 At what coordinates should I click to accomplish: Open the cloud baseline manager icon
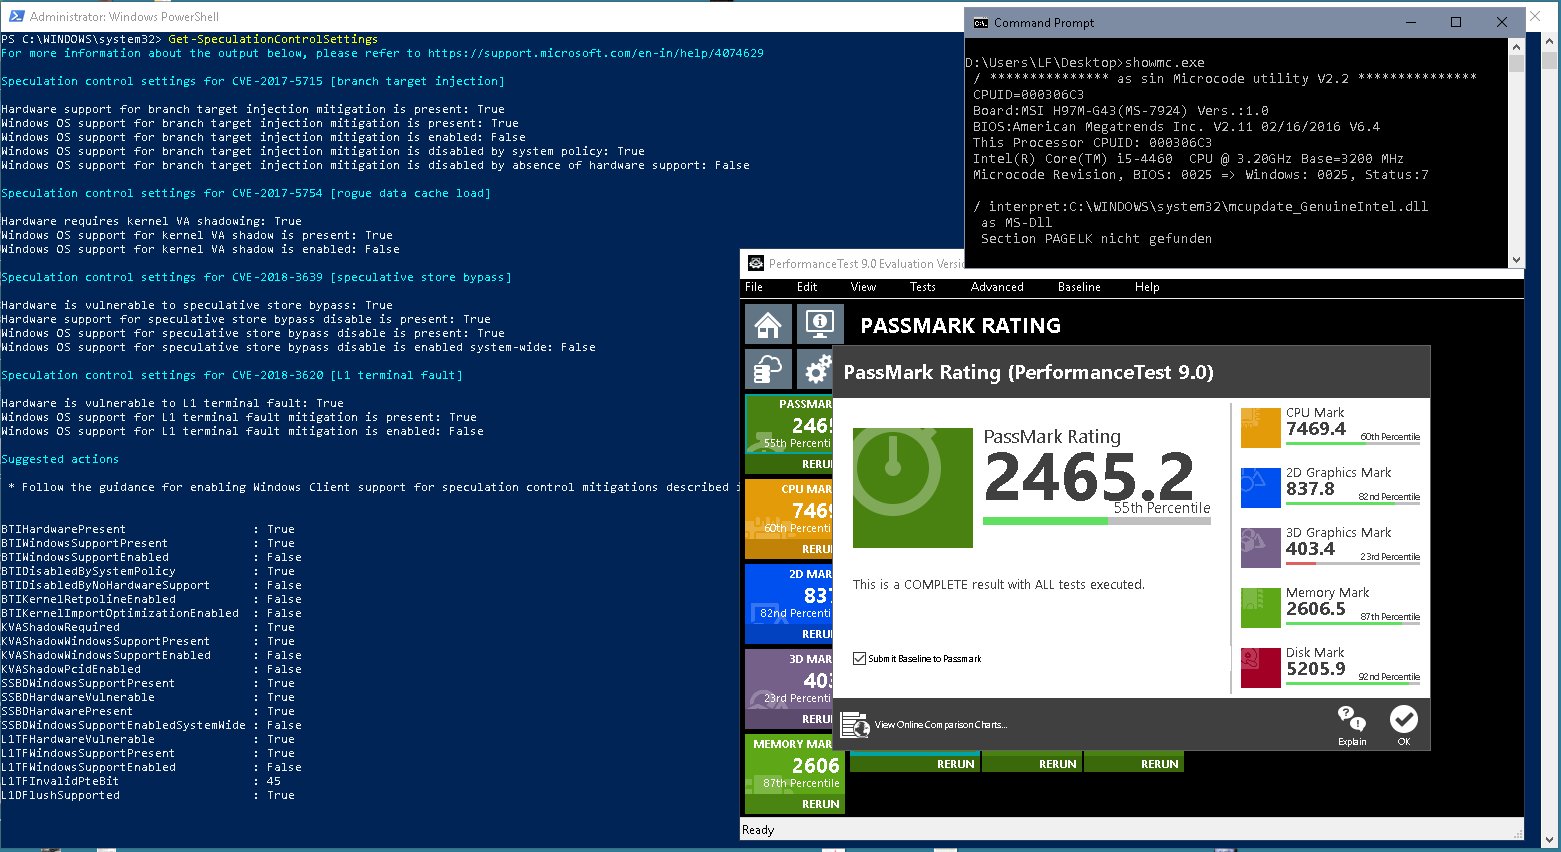[768, 369]
